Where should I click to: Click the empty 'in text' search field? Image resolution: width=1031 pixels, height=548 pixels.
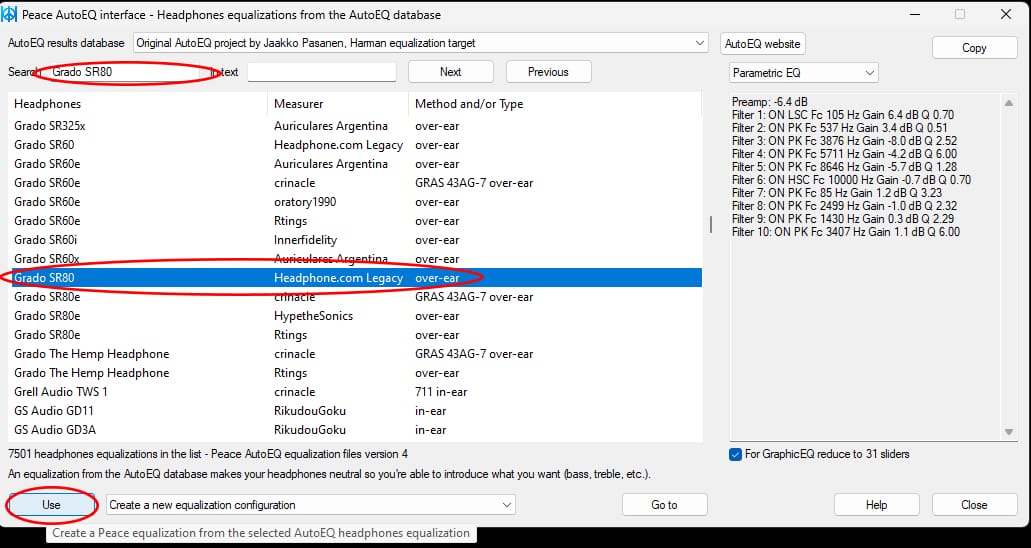tap(322, 72)
